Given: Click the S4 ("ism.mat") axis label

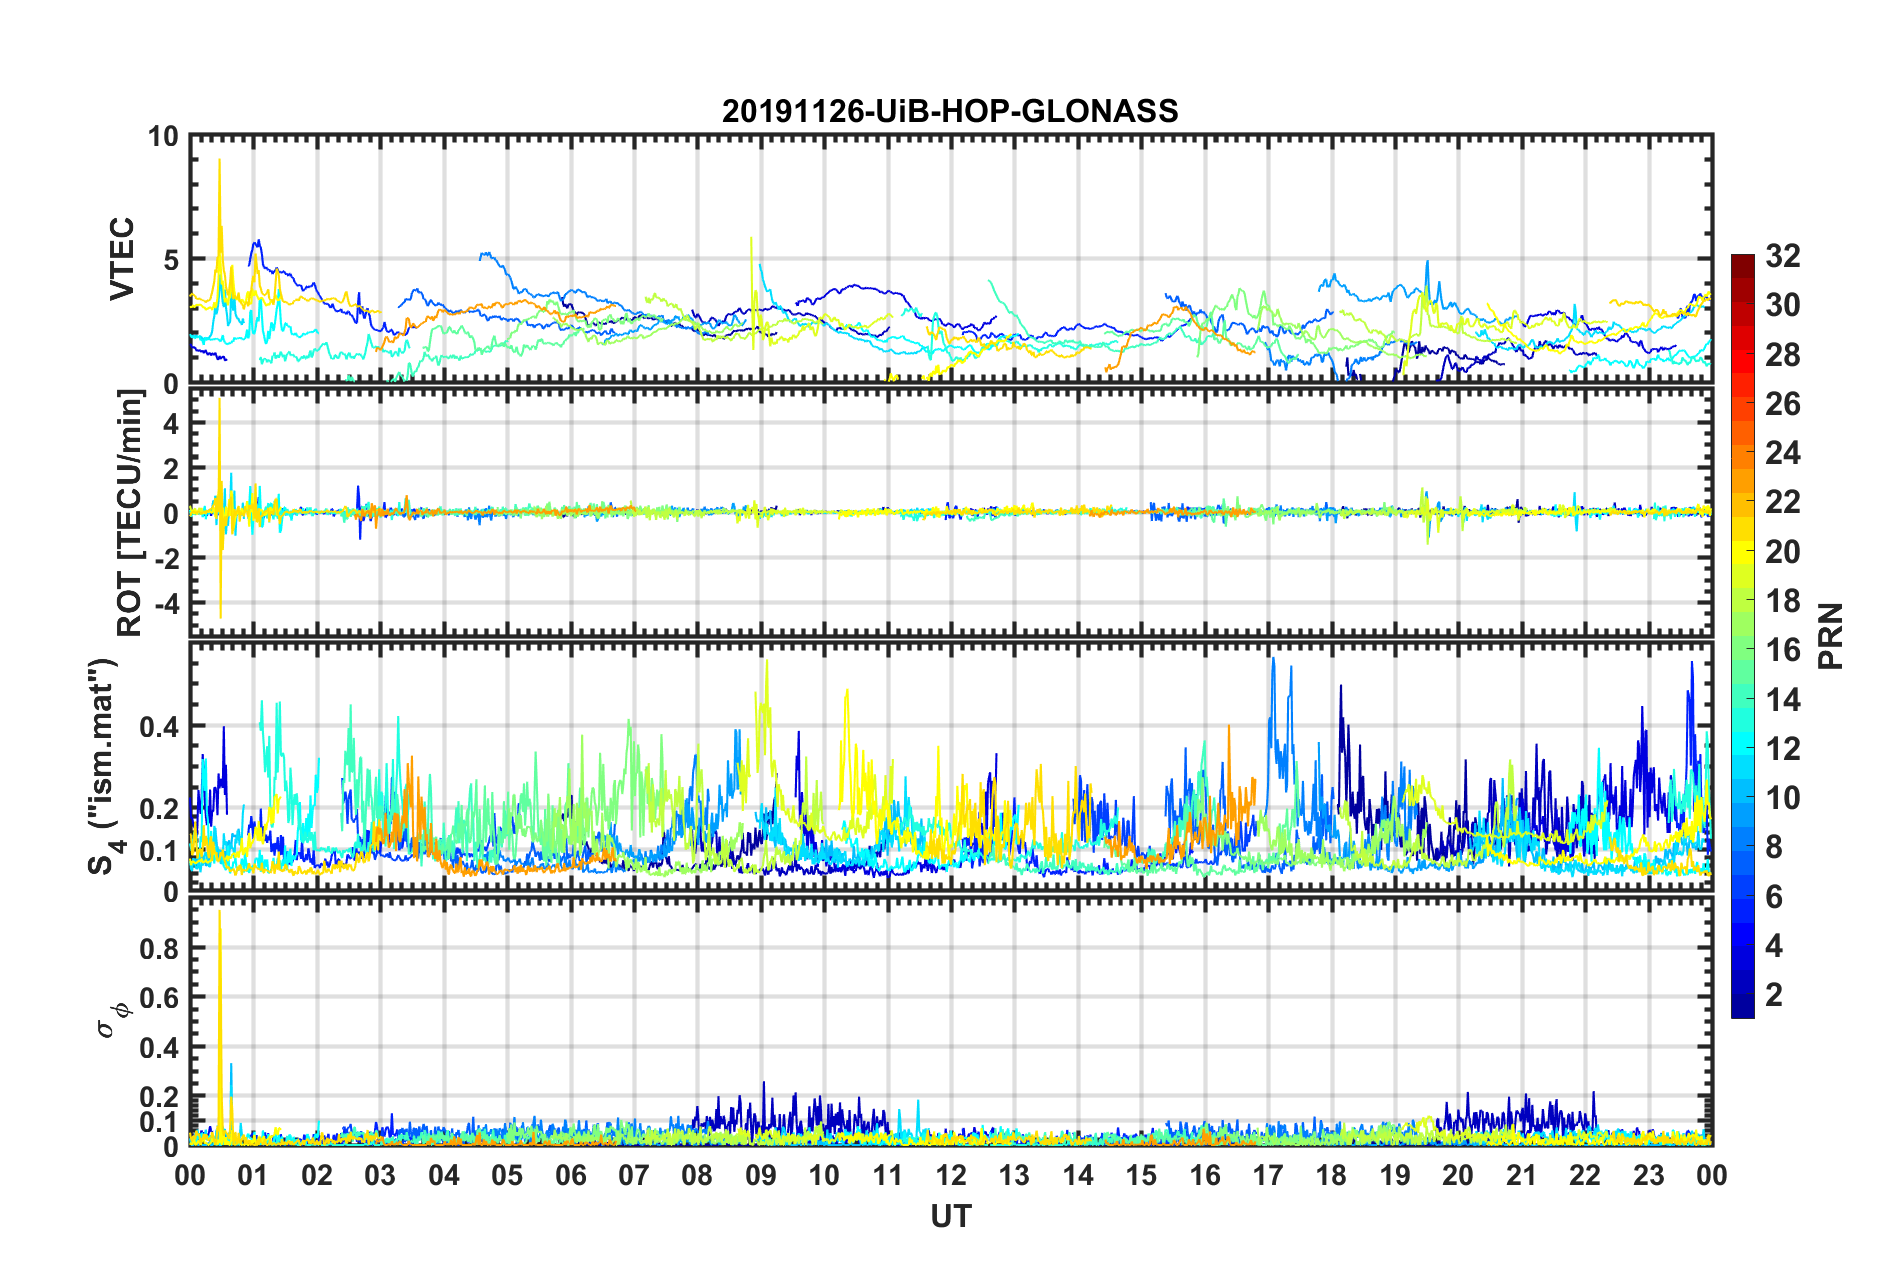Looking at the screenshot, I should [102, 767].
